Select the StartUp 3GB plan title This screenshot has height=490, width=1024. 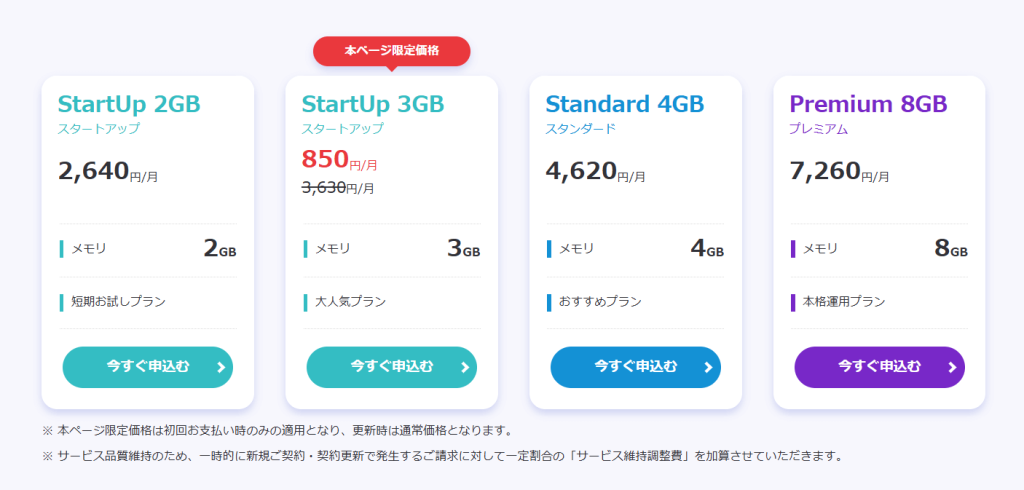tap(373, 104)
